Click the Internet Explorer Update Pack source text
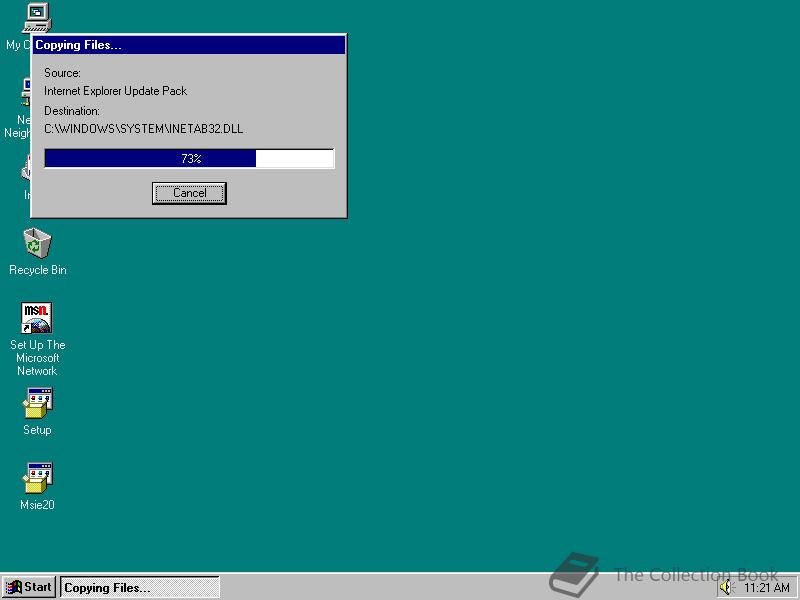800x600 pixels. pos(115,91)
